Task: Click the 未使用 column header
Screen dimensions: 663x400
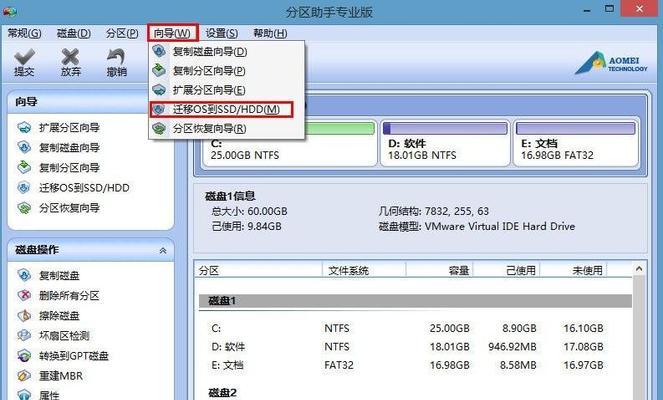Action: 573,270
